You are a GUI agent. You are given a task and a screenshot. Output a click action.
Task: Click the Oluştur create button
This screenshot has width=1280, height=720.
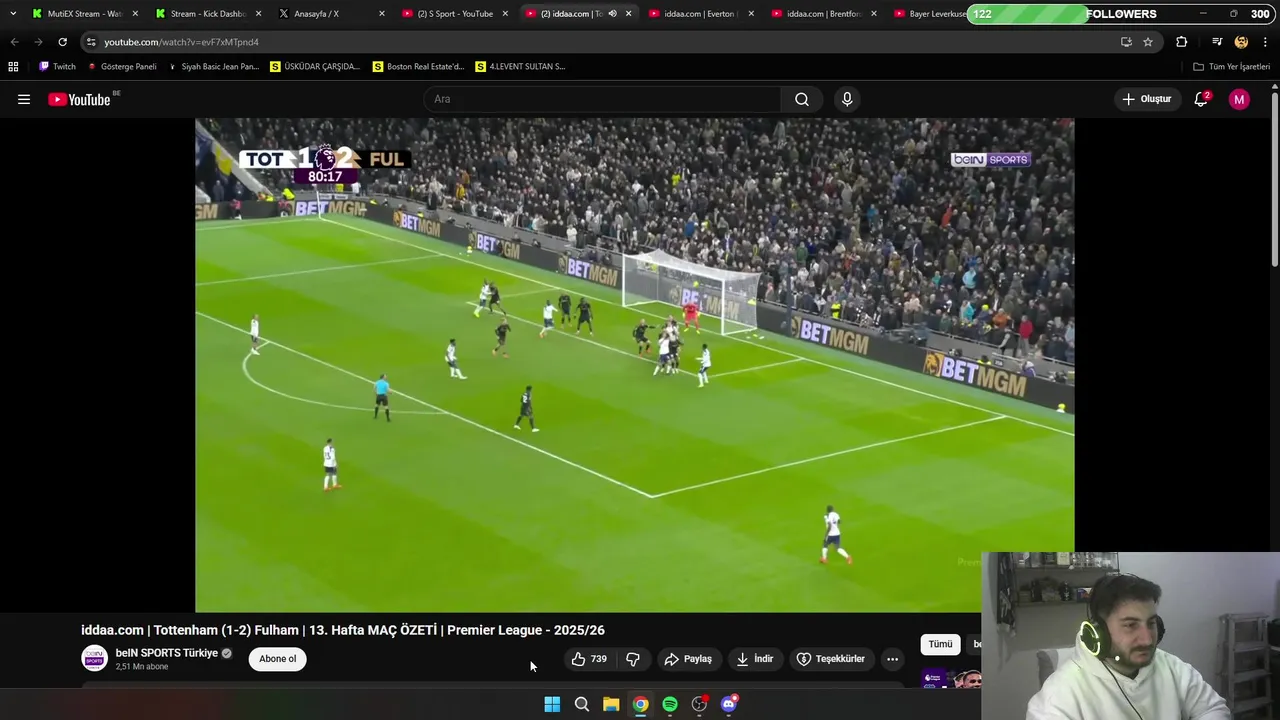(1146, 99)
